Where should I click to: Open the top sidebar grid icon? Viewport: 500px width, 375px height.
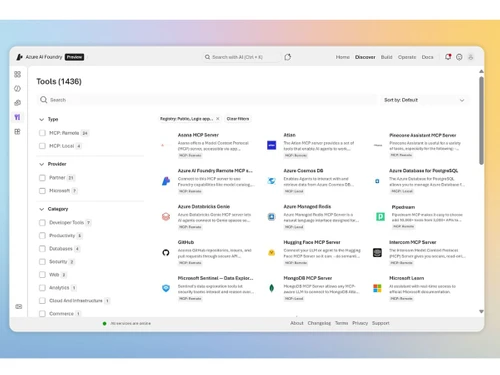coord(18,74)
